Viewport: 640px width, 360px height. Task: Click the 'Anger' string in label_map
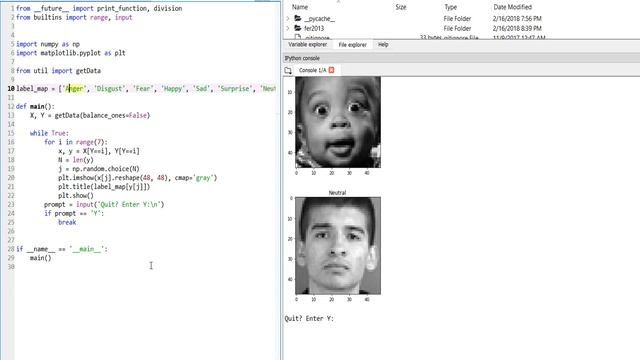74,89
